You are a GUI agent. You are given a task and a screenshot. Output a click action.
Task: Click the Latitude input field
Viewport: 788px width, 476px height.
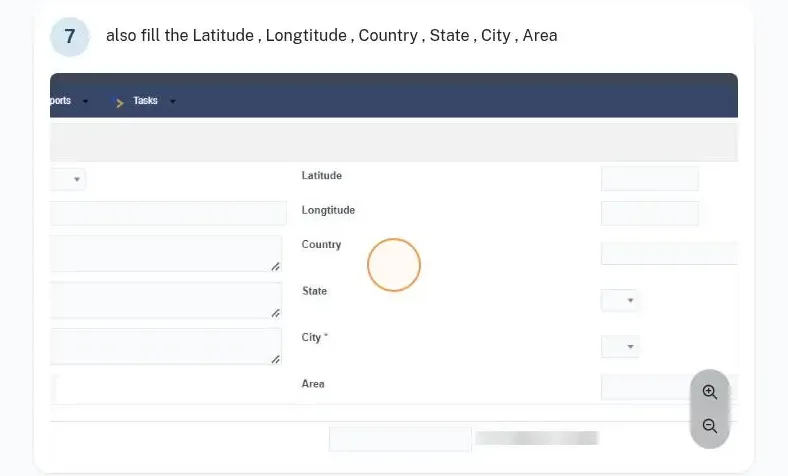[x=649, y=179]
